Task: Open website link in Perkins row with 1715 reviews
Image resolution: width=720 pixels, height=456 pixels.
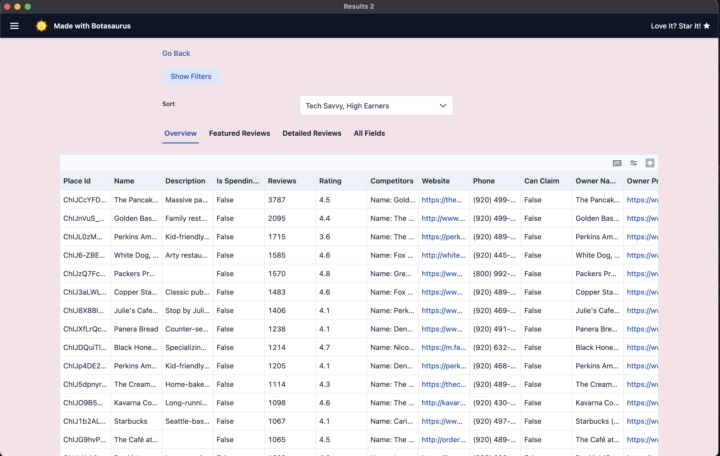Action: (443, 236)
